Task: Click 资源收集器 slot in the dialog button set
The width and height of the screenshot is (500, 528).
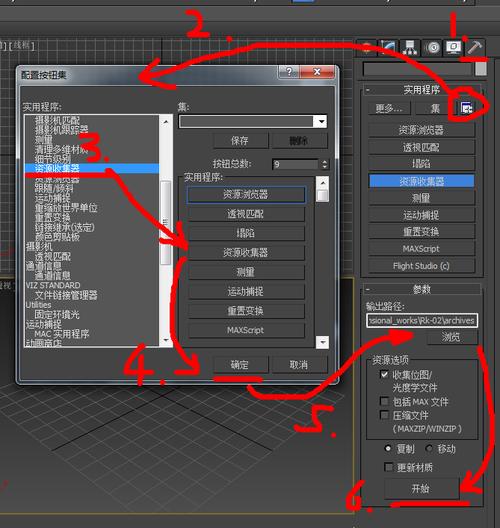Action: click(246, 253)
